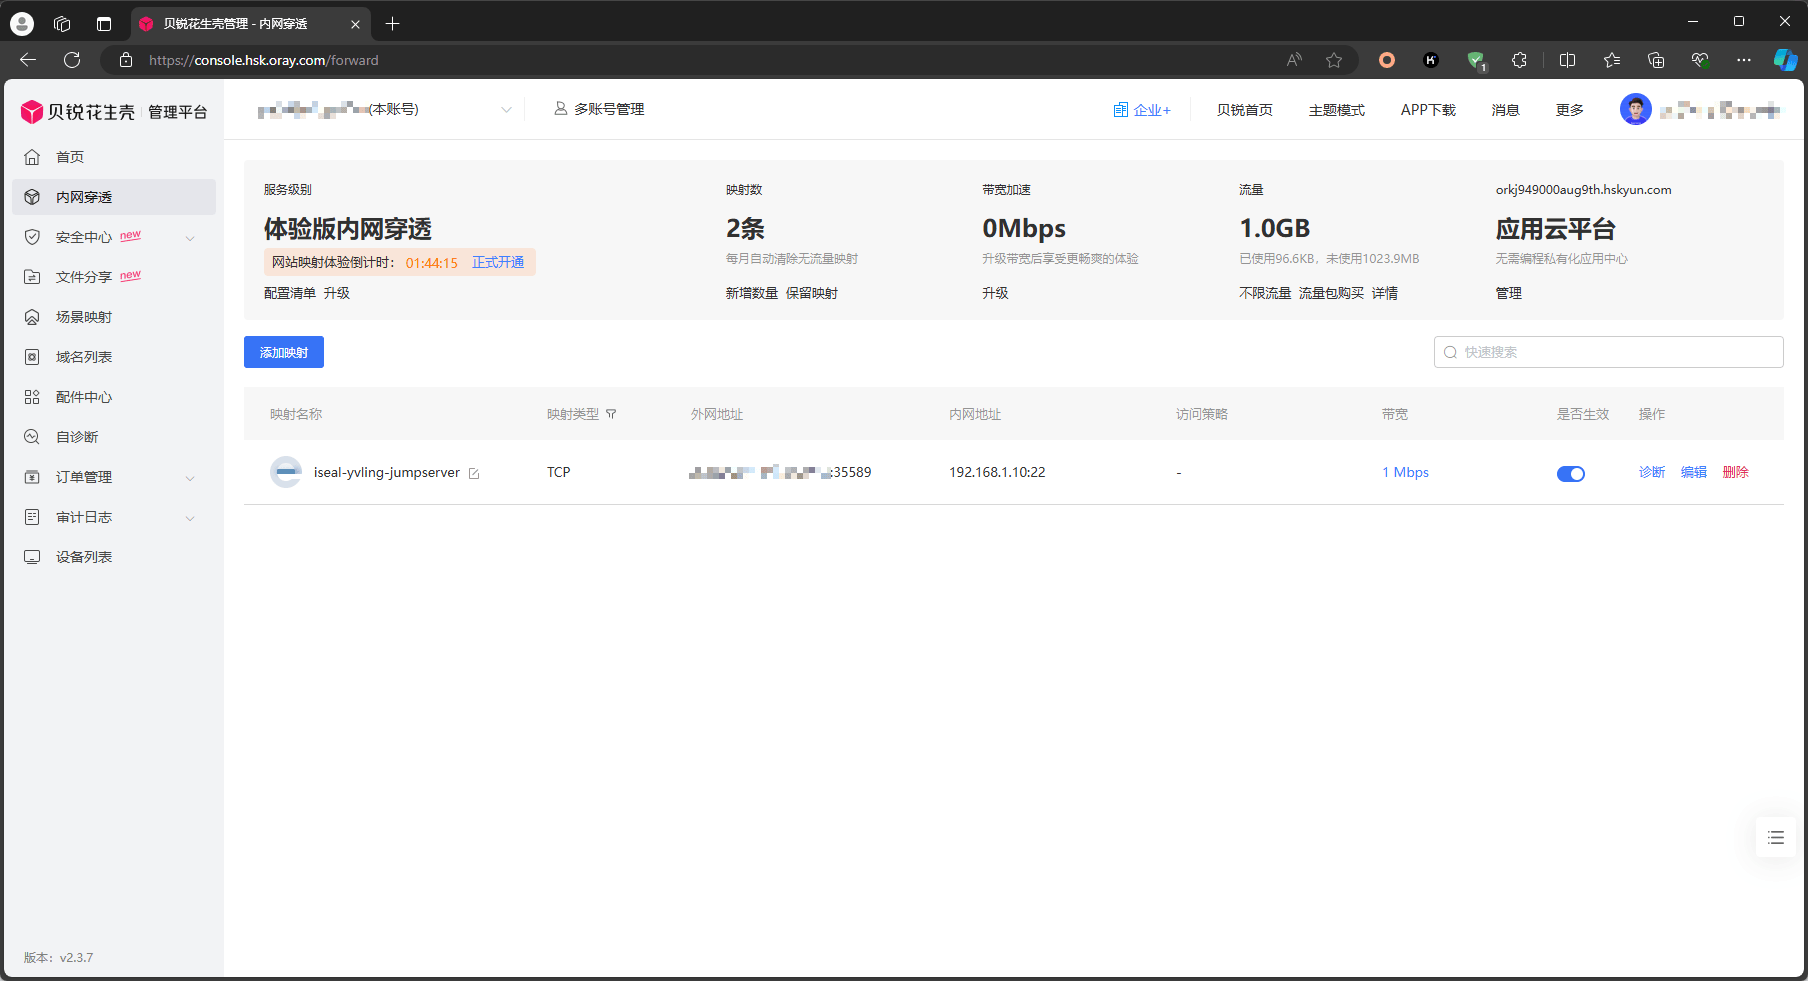Toggle the 是否生效 switch for jumpserver mapping

(x=1570, y=474)
